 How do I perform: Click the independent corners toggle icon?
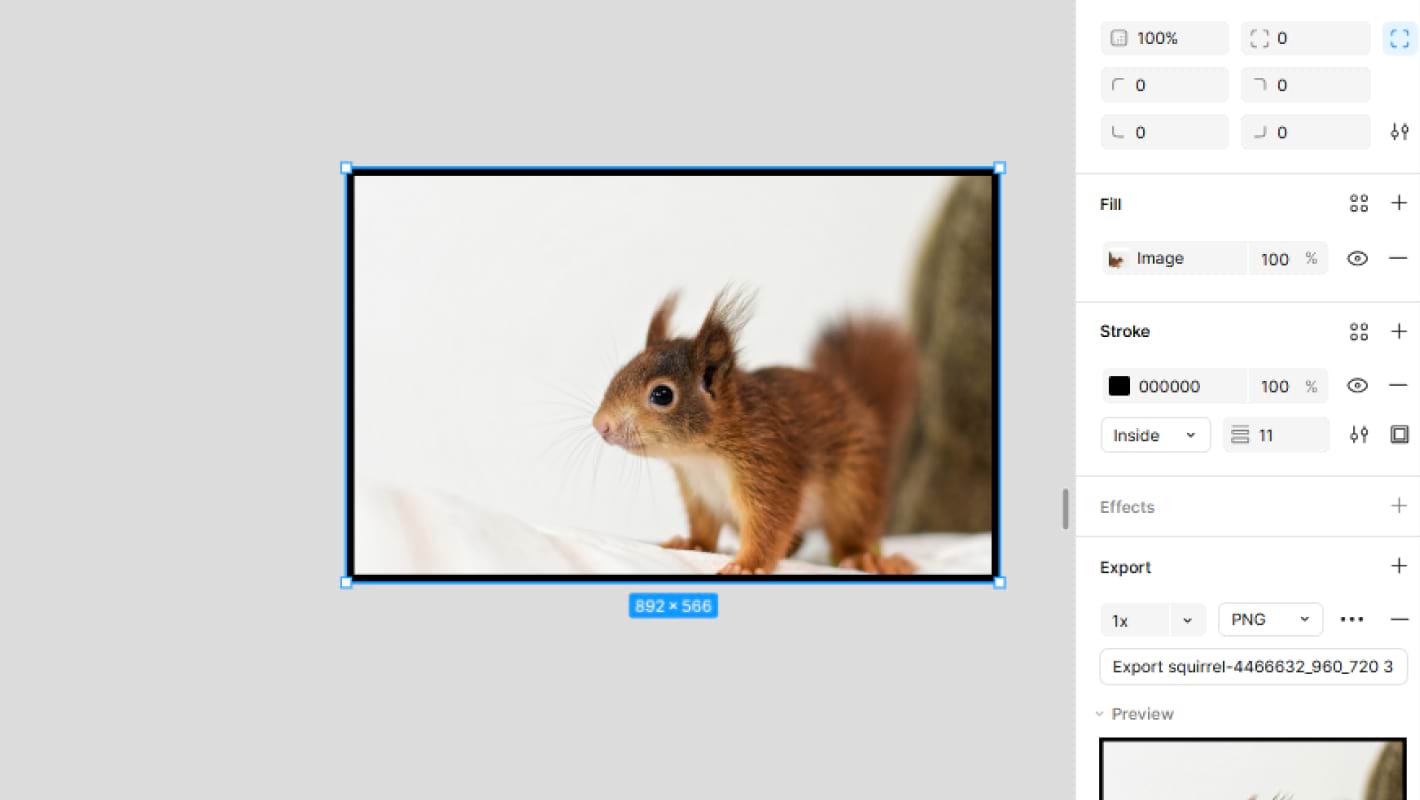click(x=1399, y=38)
